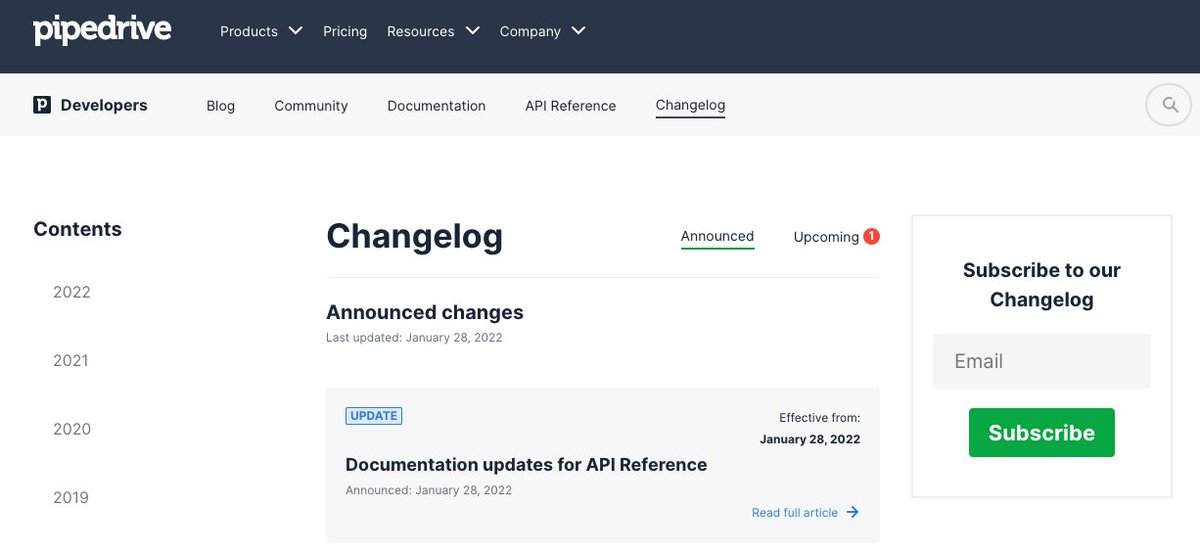
Task: Open the Pricing page
Action: point(345,31)
